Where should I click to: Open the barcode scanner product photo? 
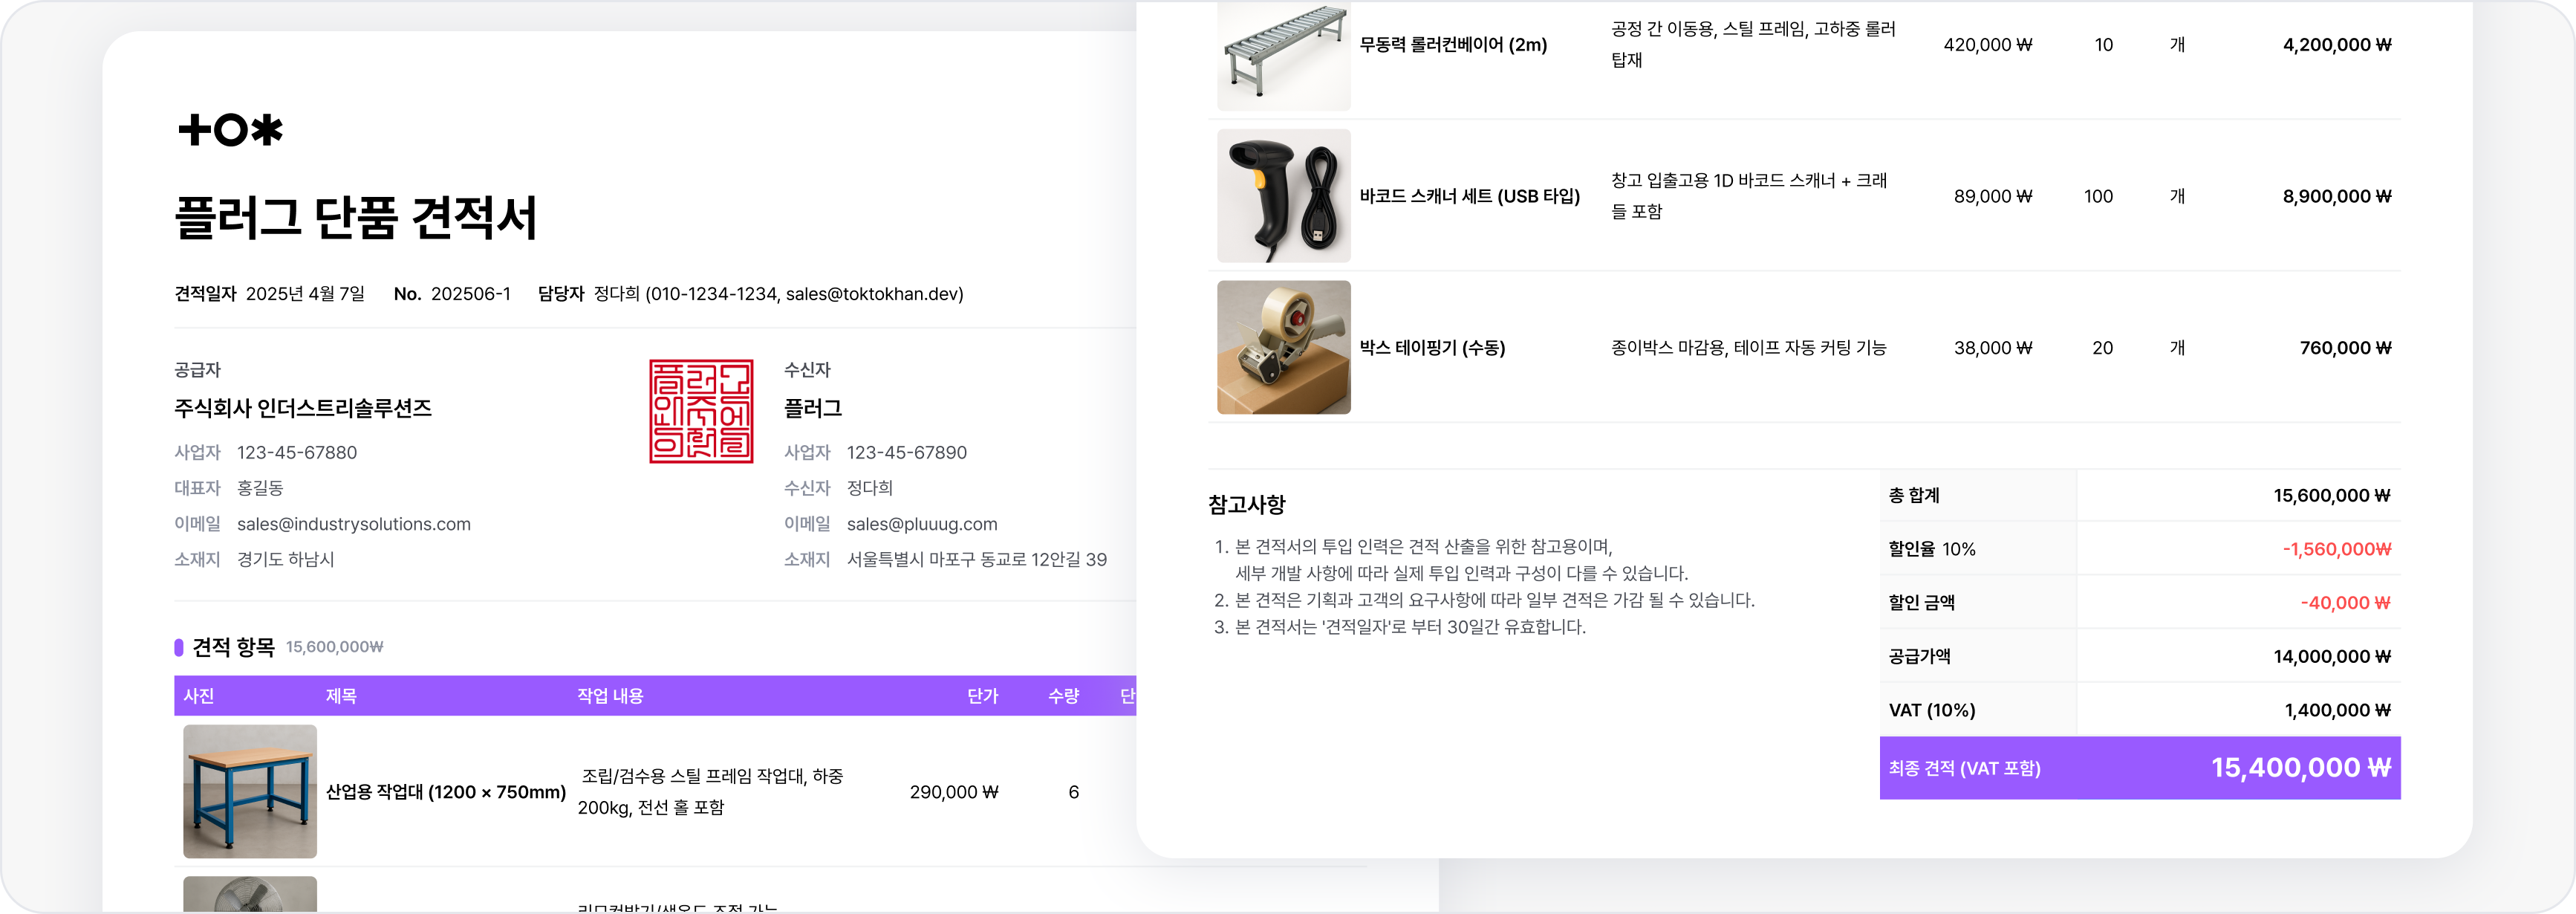point(1283,196)
